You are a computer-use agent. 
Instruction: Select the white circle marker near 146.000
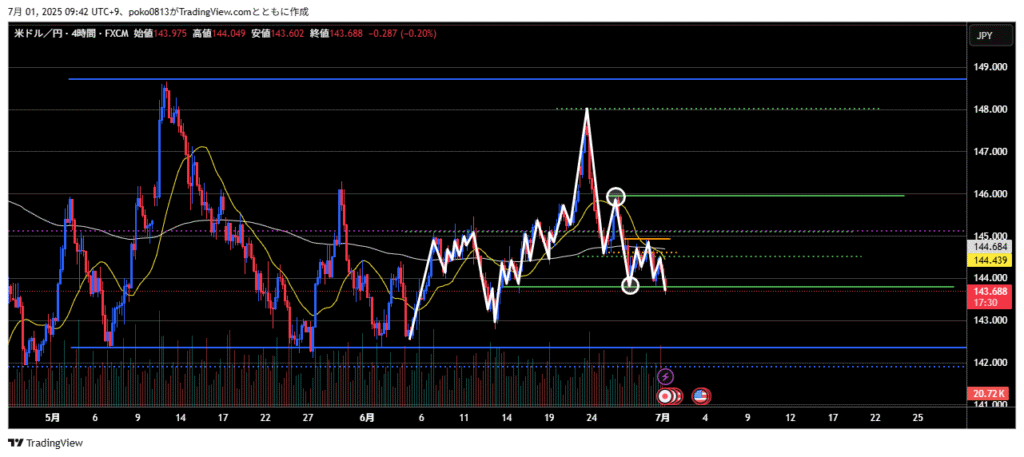pos(616,197)
